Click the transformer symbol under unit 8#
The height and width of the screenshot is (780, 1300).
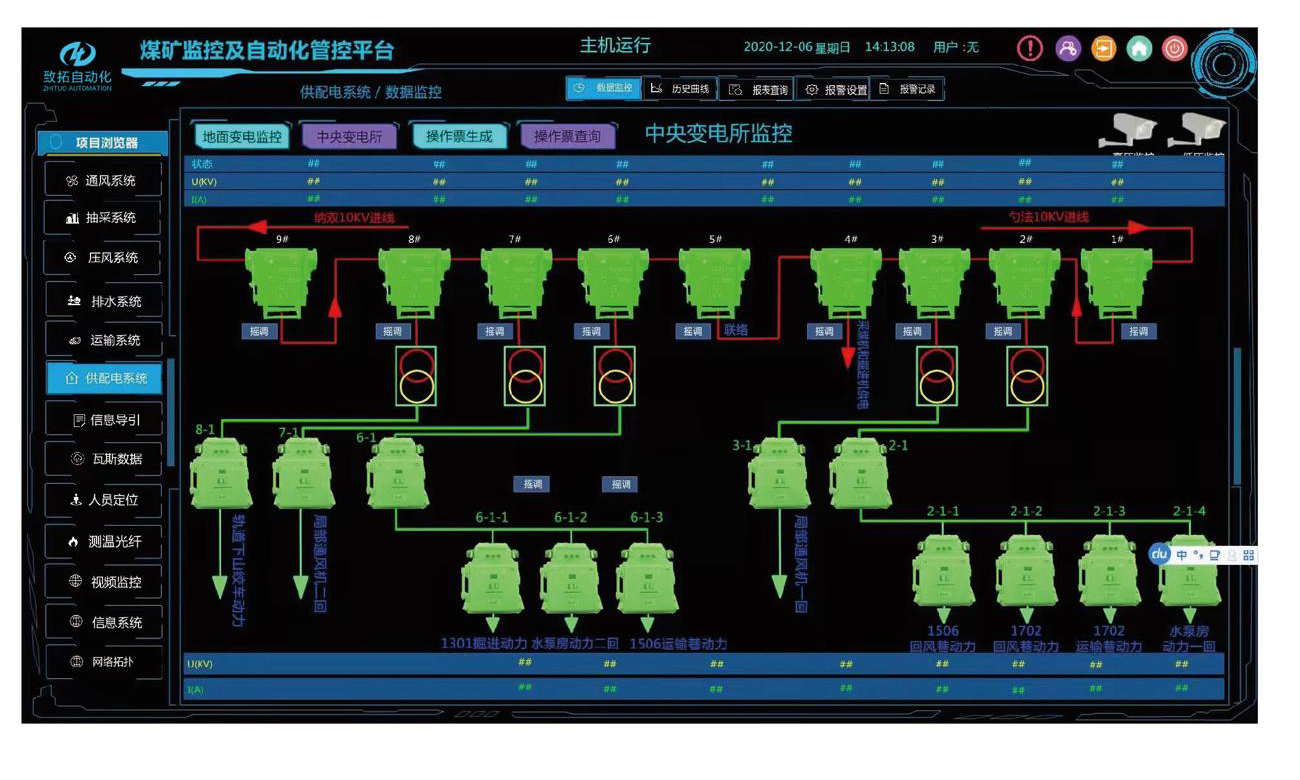(416, 376)
